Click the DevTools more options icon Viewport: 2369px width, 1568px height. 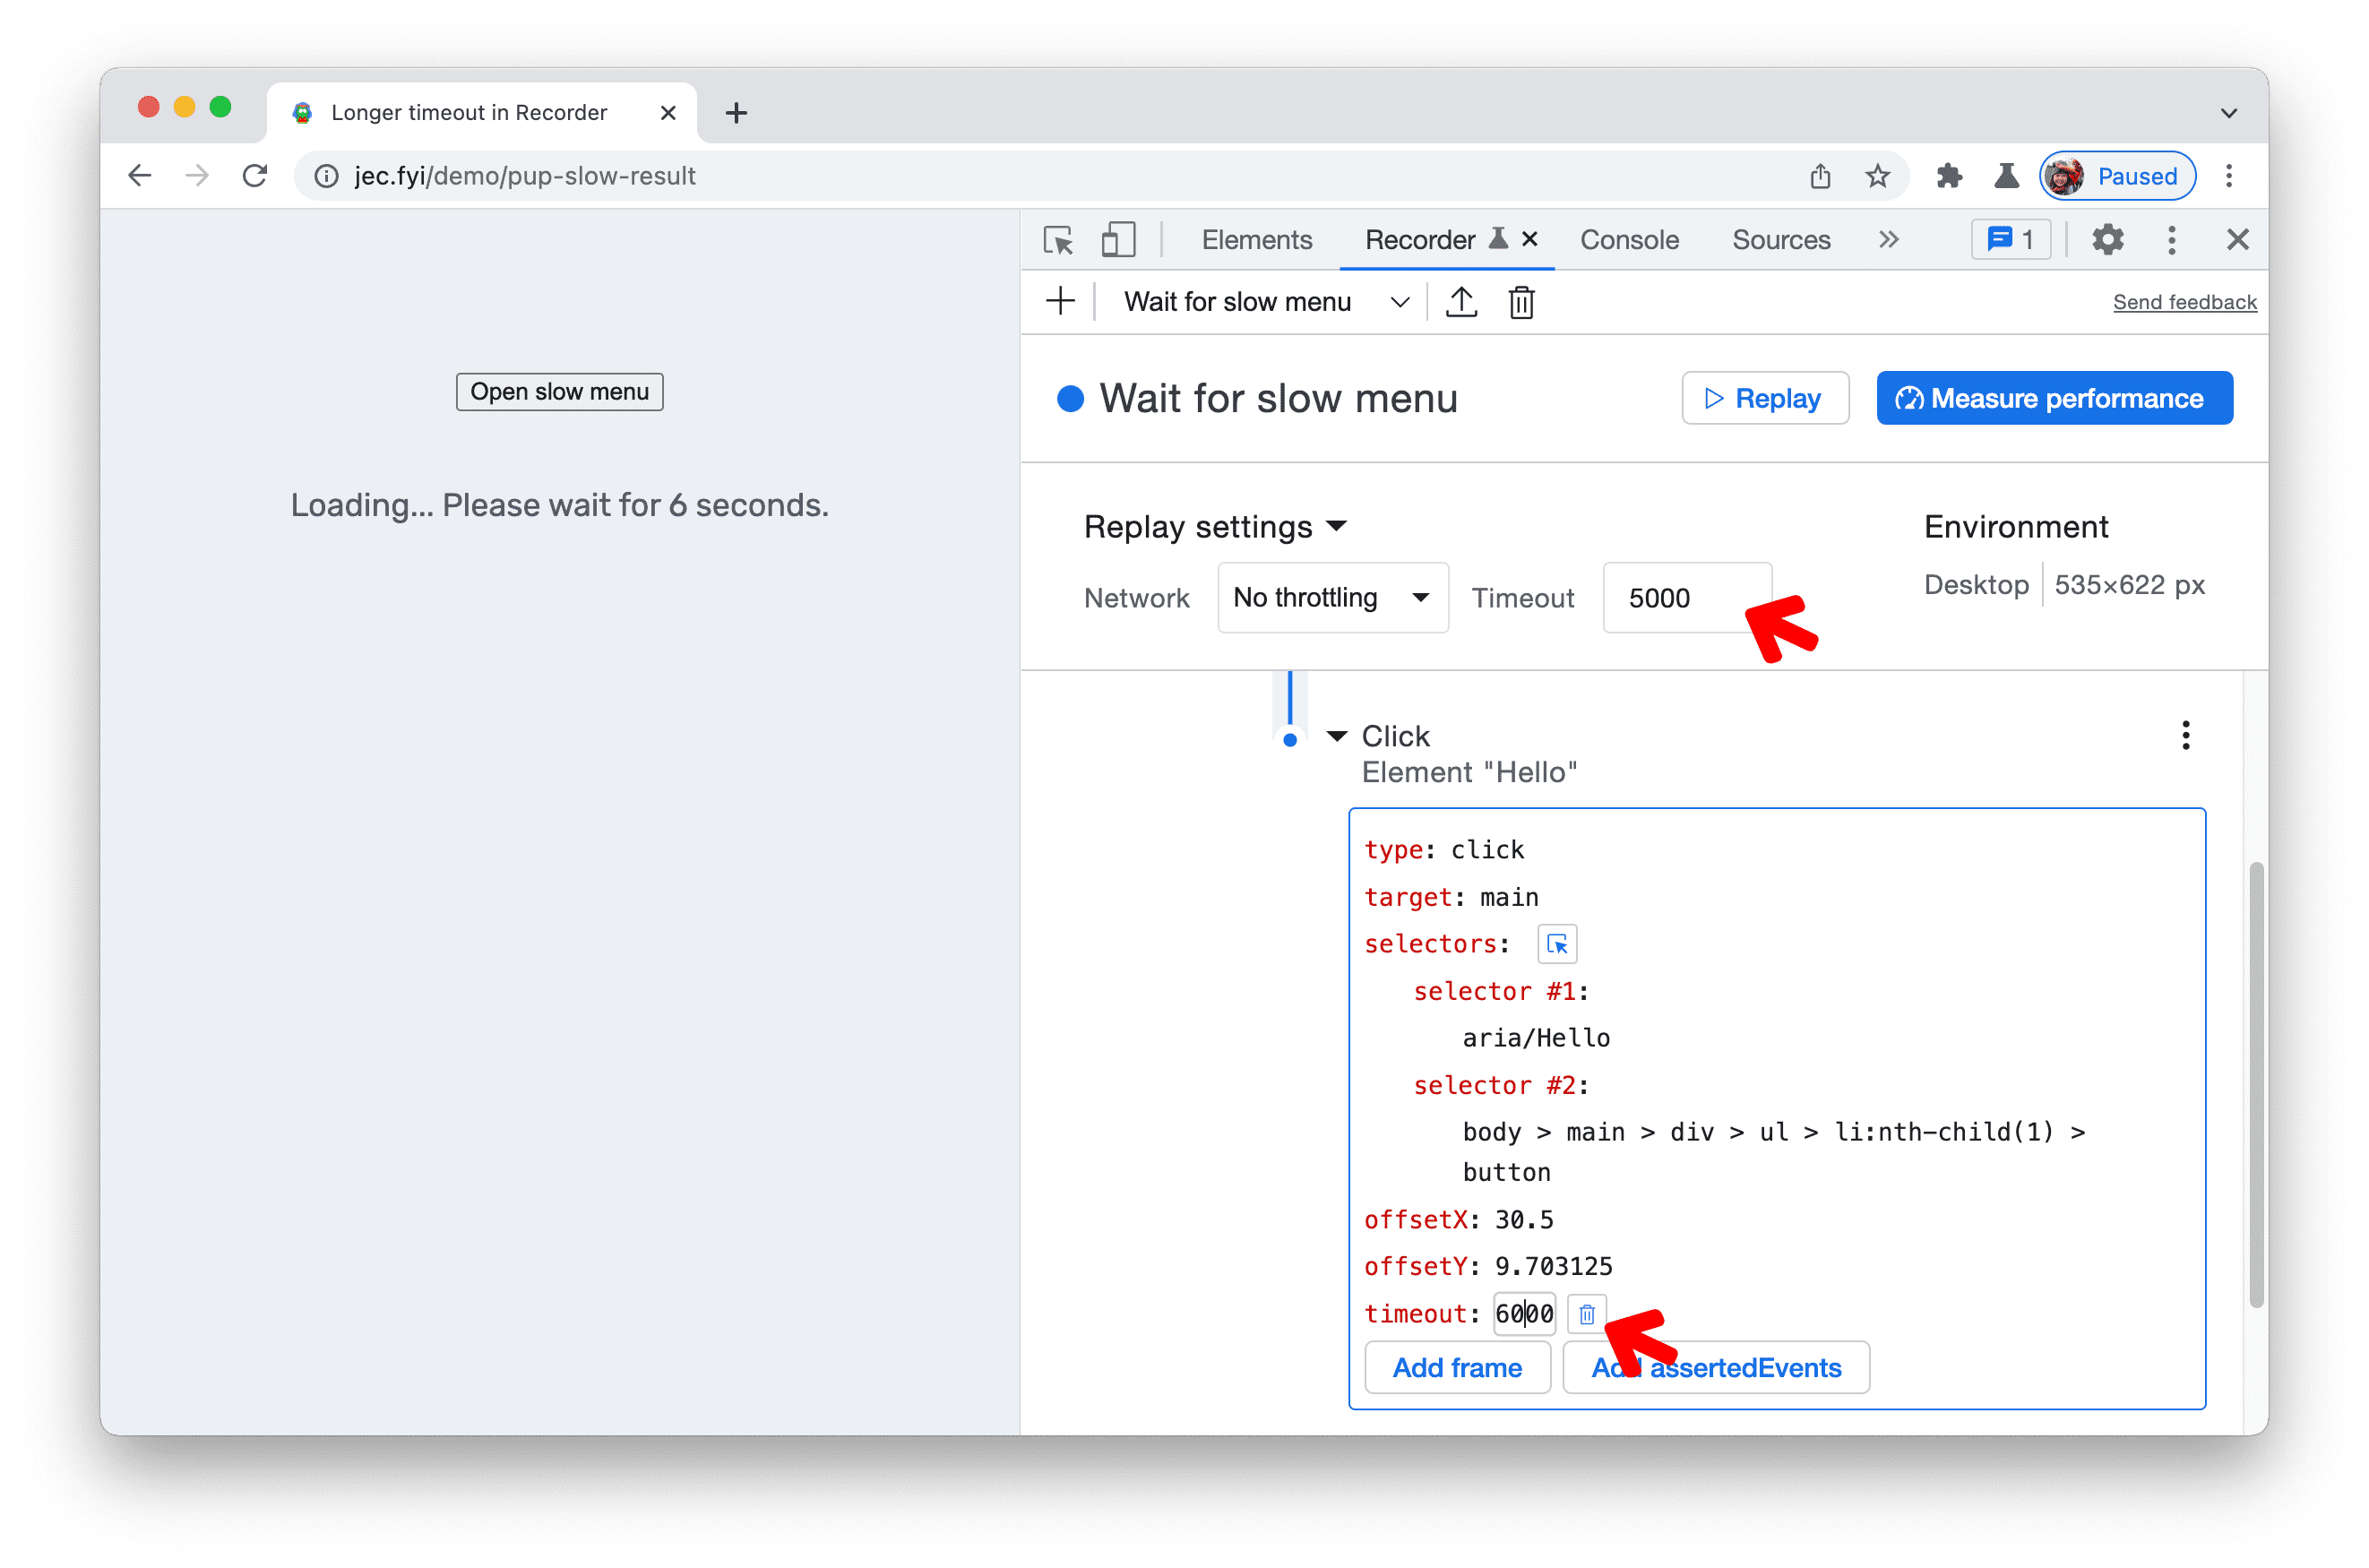[2173, 238]
